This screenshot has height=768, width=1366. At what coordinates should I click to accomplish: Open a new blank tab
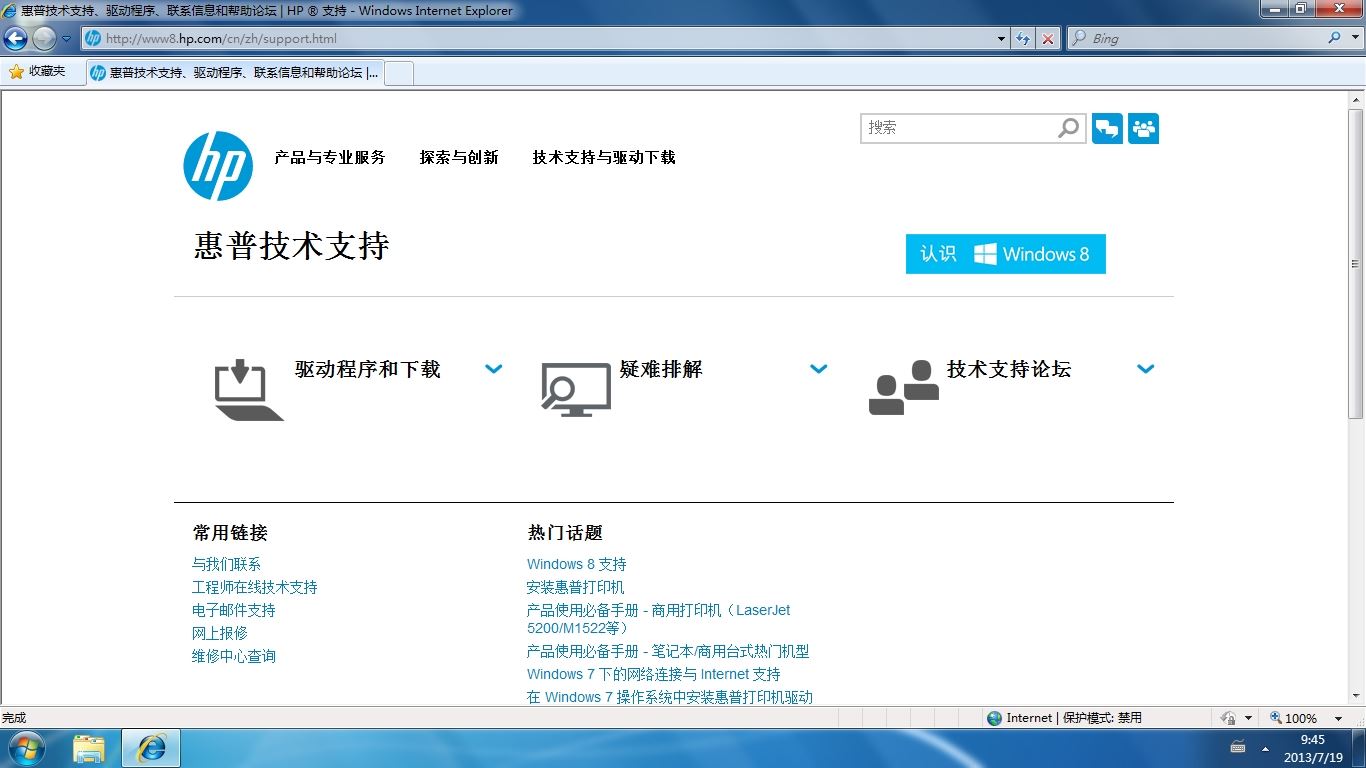coord(398,73)
